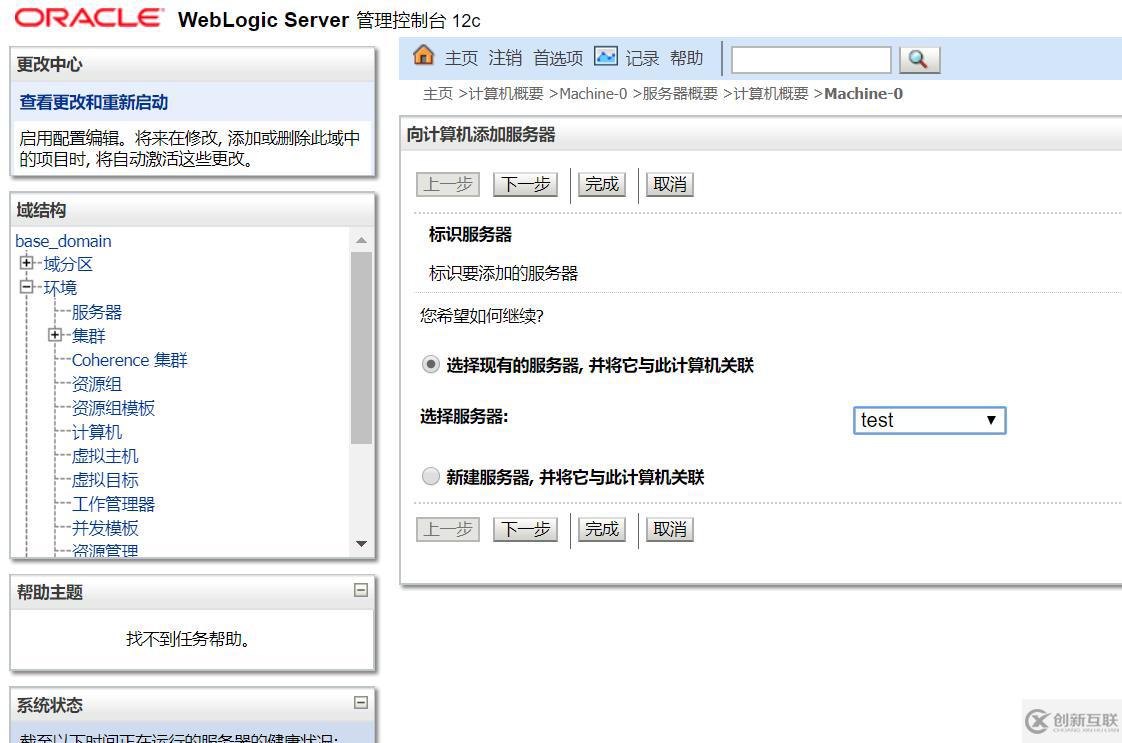Open 集群 in the domain tree
1122x743 pixels.
[x=89, y=336]
